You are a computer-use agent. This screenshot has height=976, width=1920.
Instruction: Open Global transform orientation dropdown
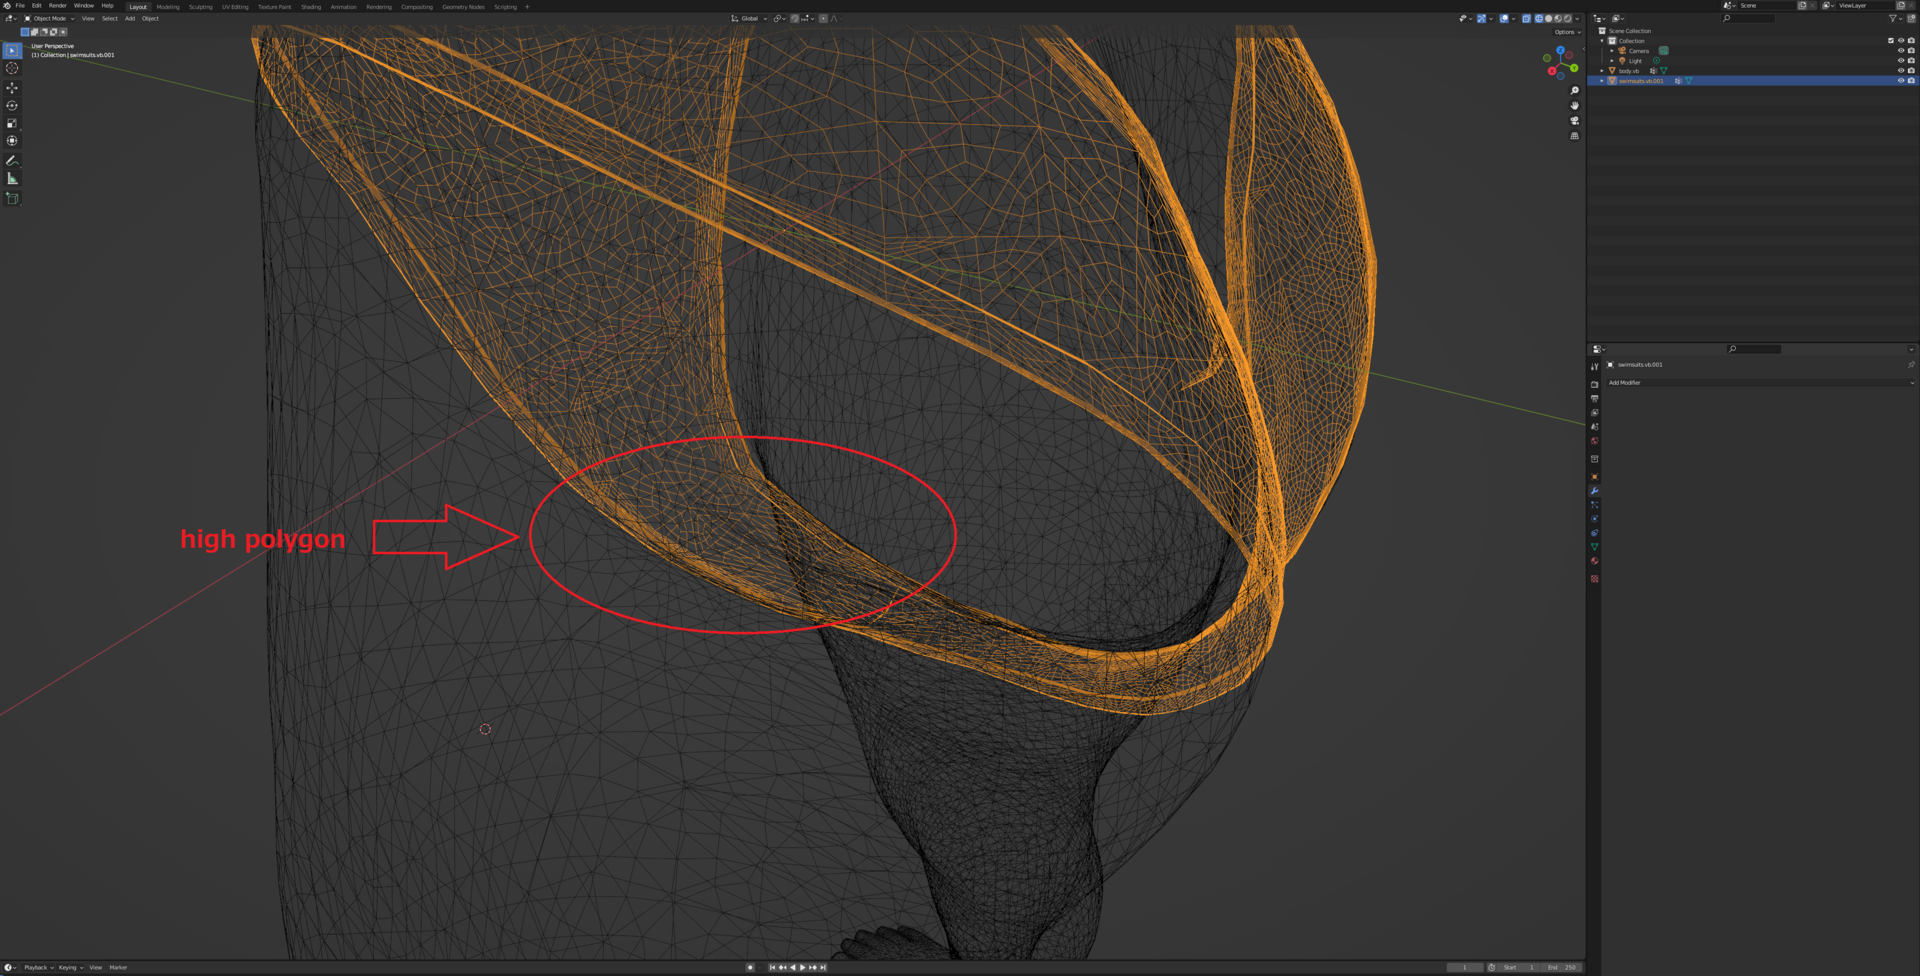(749, 18)
